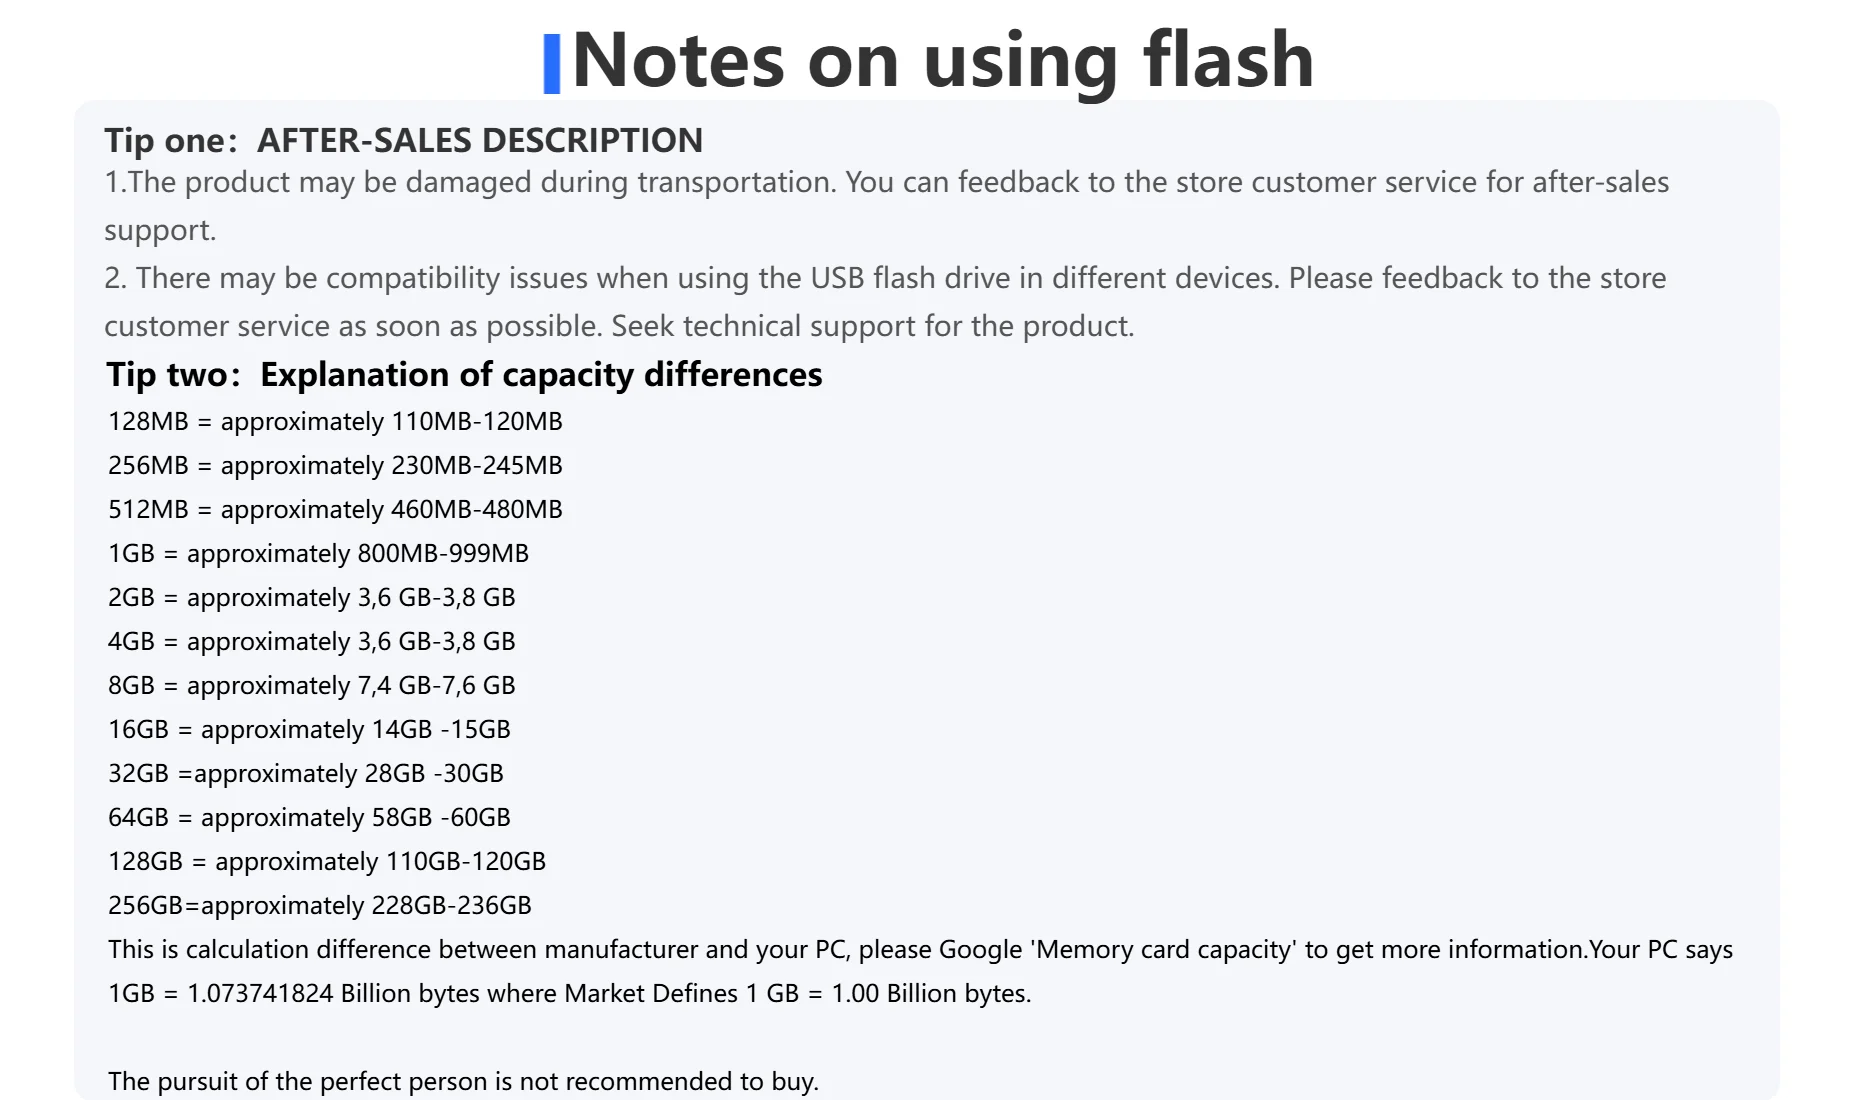The width and height of the screenshot is (1864, 1100).
Task: Click "Tip two: Explanation of capacity differences" heading
Action: (x=464, y=374)
